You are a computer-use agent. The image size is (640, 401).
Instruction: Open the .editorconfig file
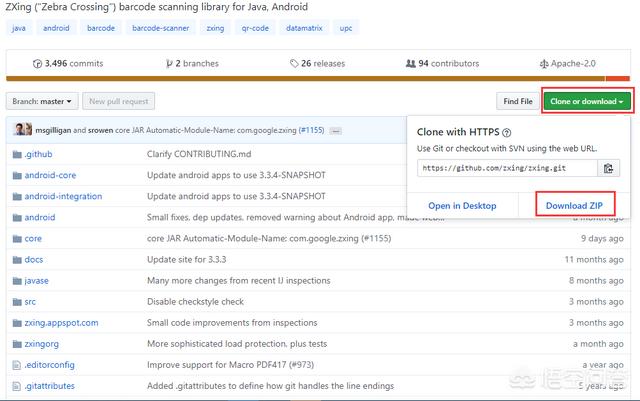(49, 365)
